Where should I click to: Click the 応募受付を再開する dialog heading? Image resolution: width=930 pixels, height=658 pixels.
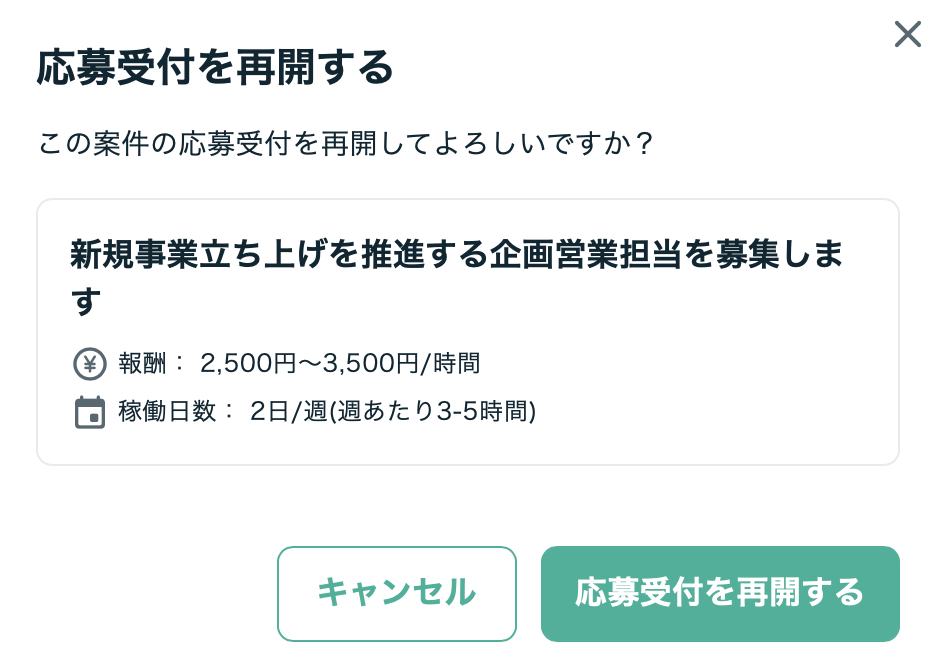coord(215,69)
